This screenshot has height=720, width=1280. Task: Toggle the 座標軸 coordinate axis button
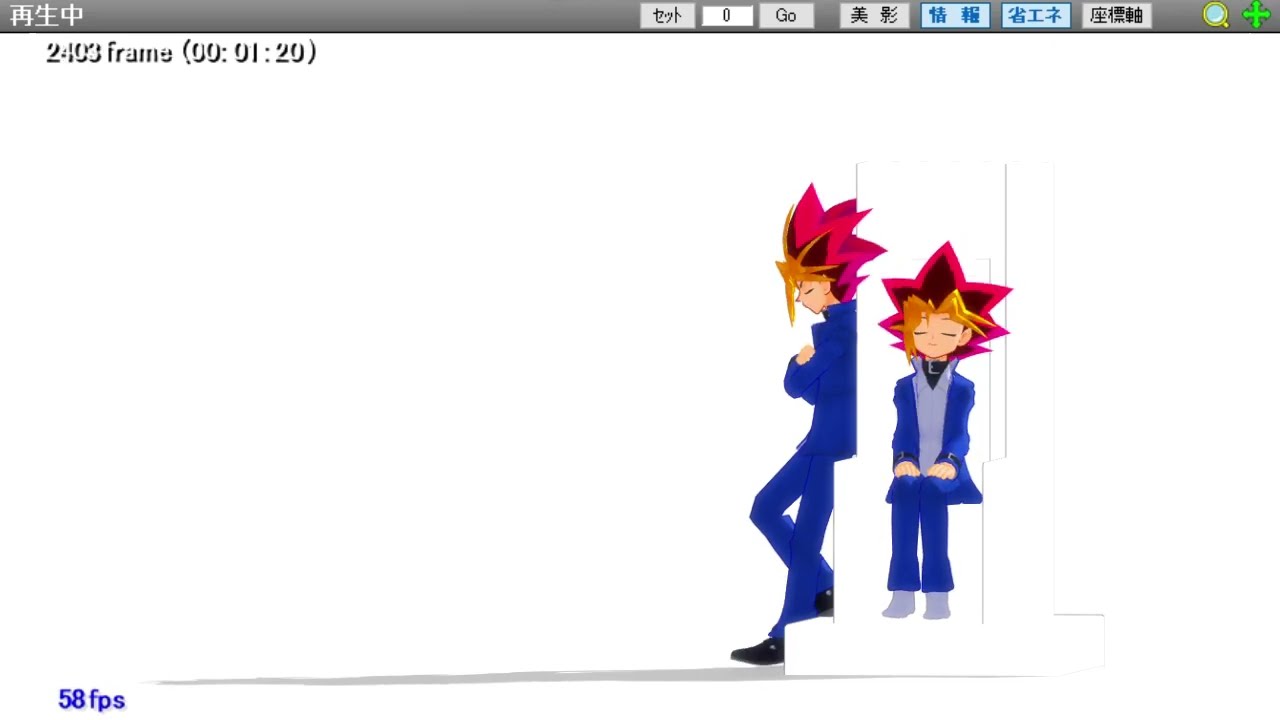coord(1117,16)
